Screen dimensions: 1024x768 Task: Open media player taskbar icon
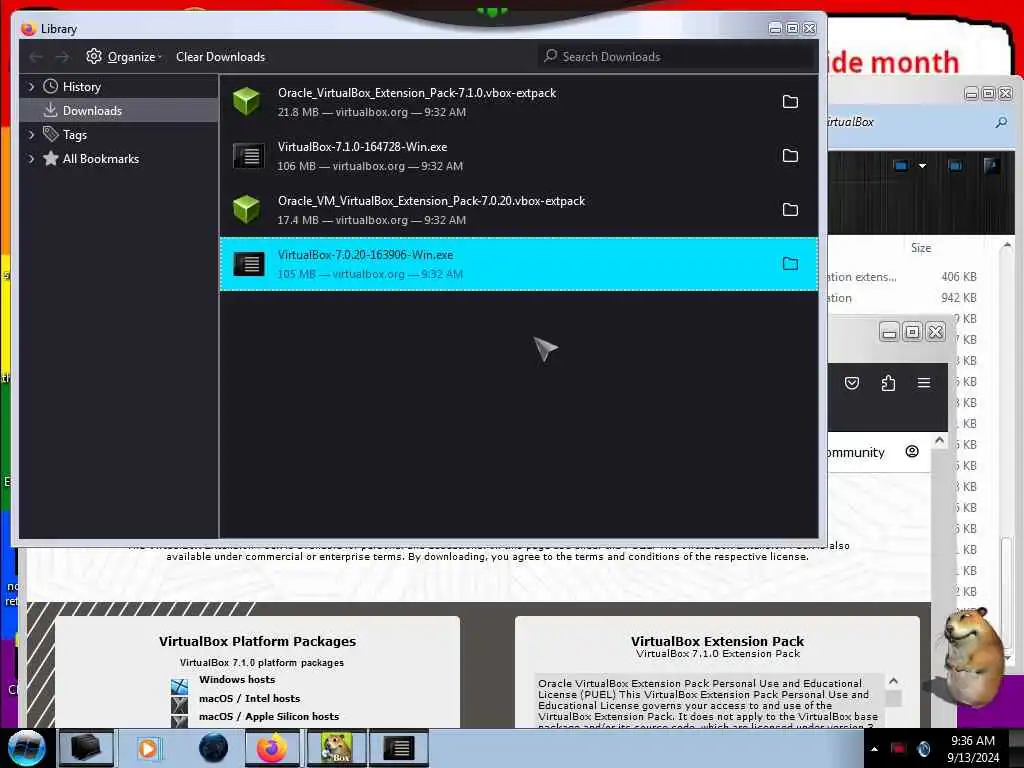(x=148, y=748)
